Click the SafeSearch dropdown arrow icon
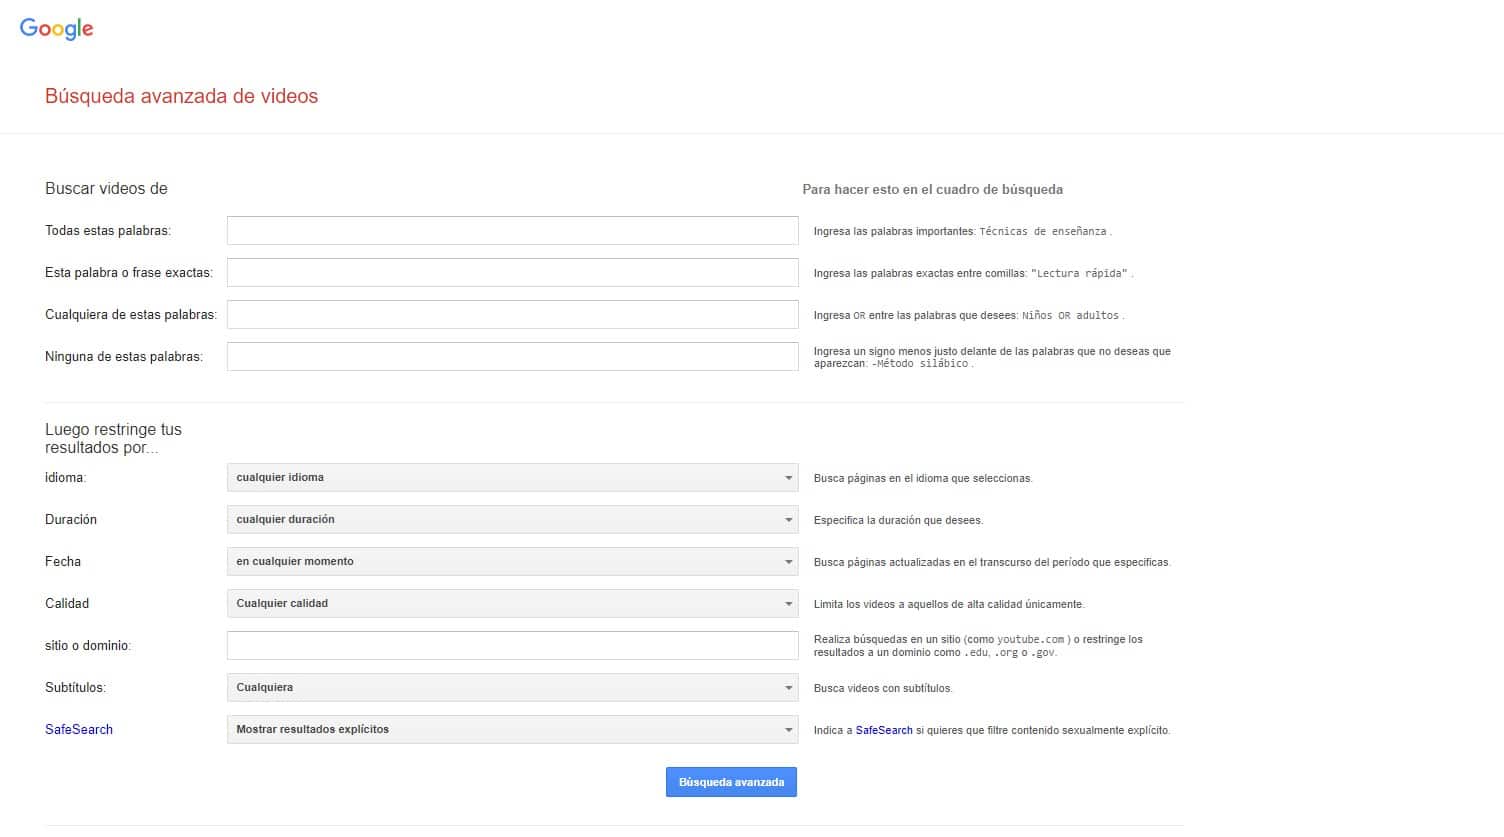1504x837 pixels. coord(787,729)
